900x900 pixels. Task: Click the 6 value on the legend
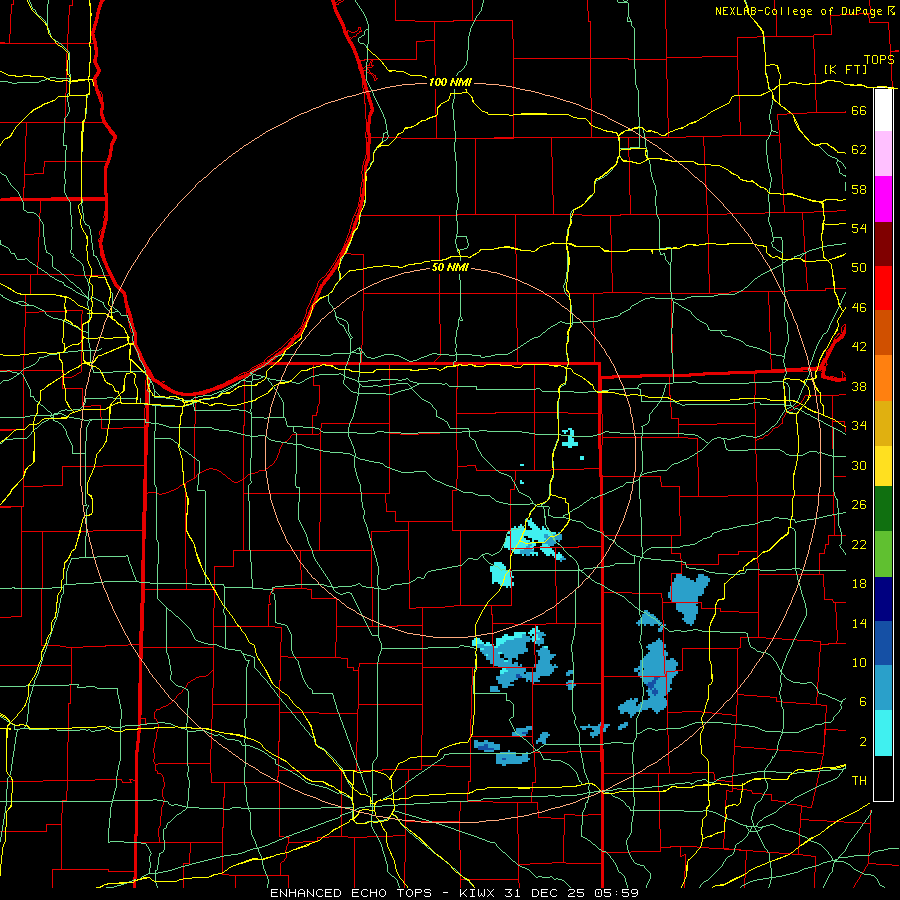[x=862, y=702]
